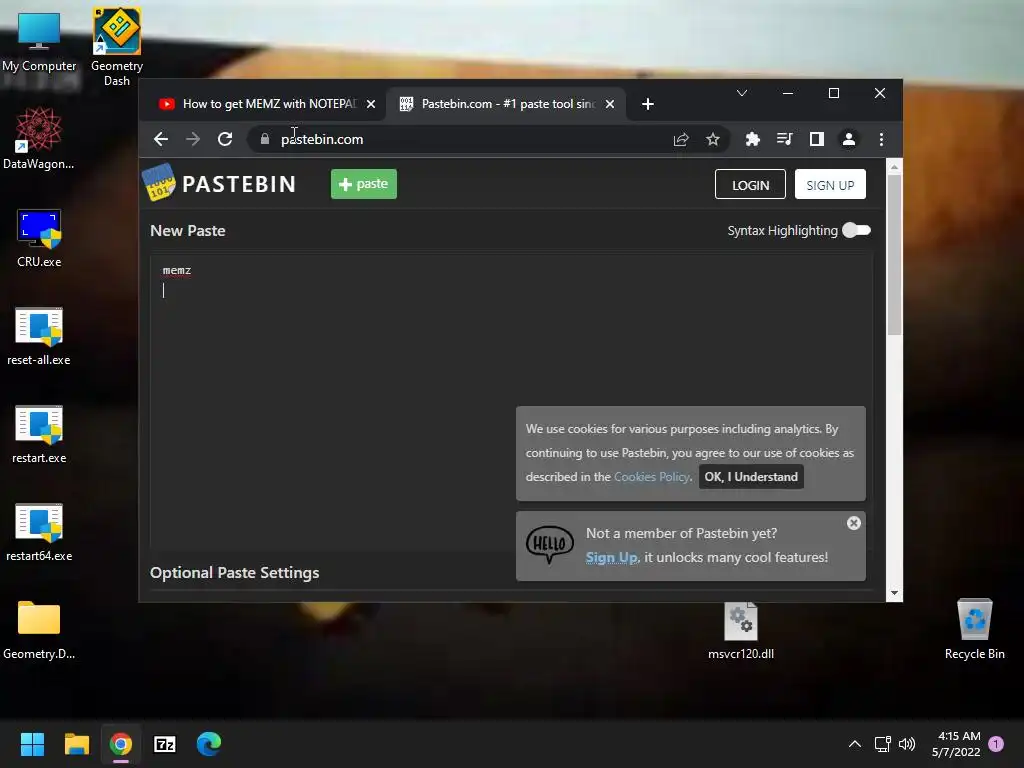Open Chrome three-dot menu
This screenshot has height=768, width=1024.
tap(881, 139)
